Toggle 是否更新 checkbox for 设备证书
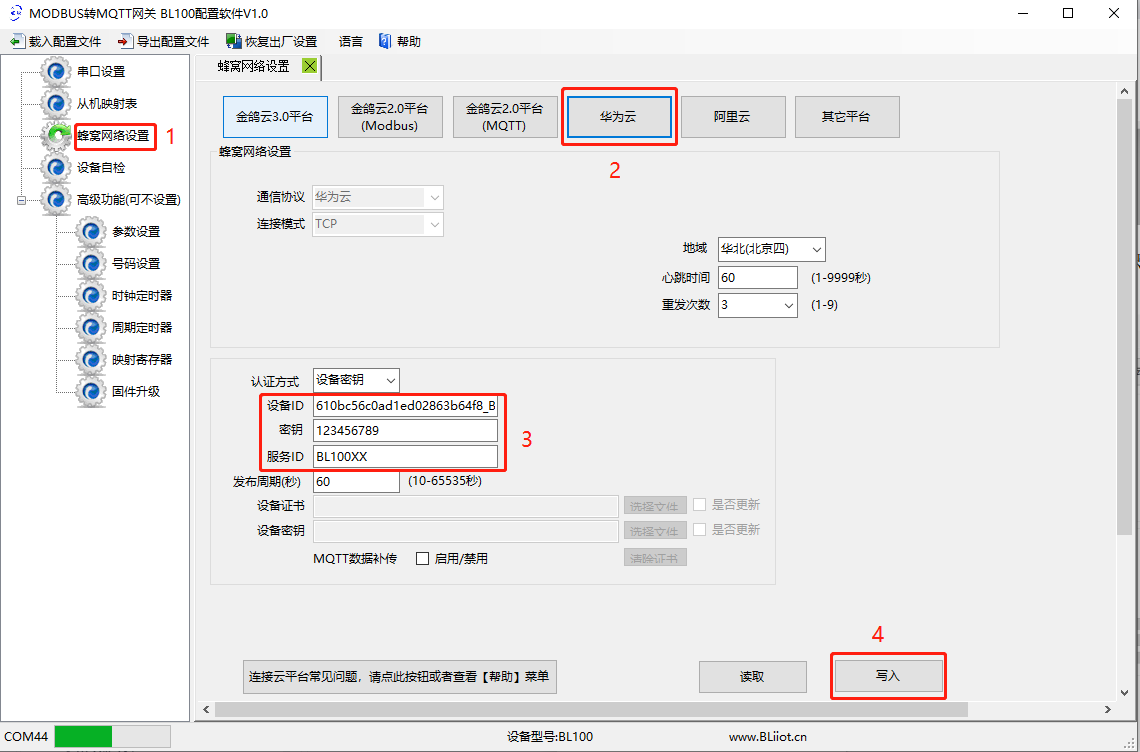The image size is (1140, 752). (699, 505)
